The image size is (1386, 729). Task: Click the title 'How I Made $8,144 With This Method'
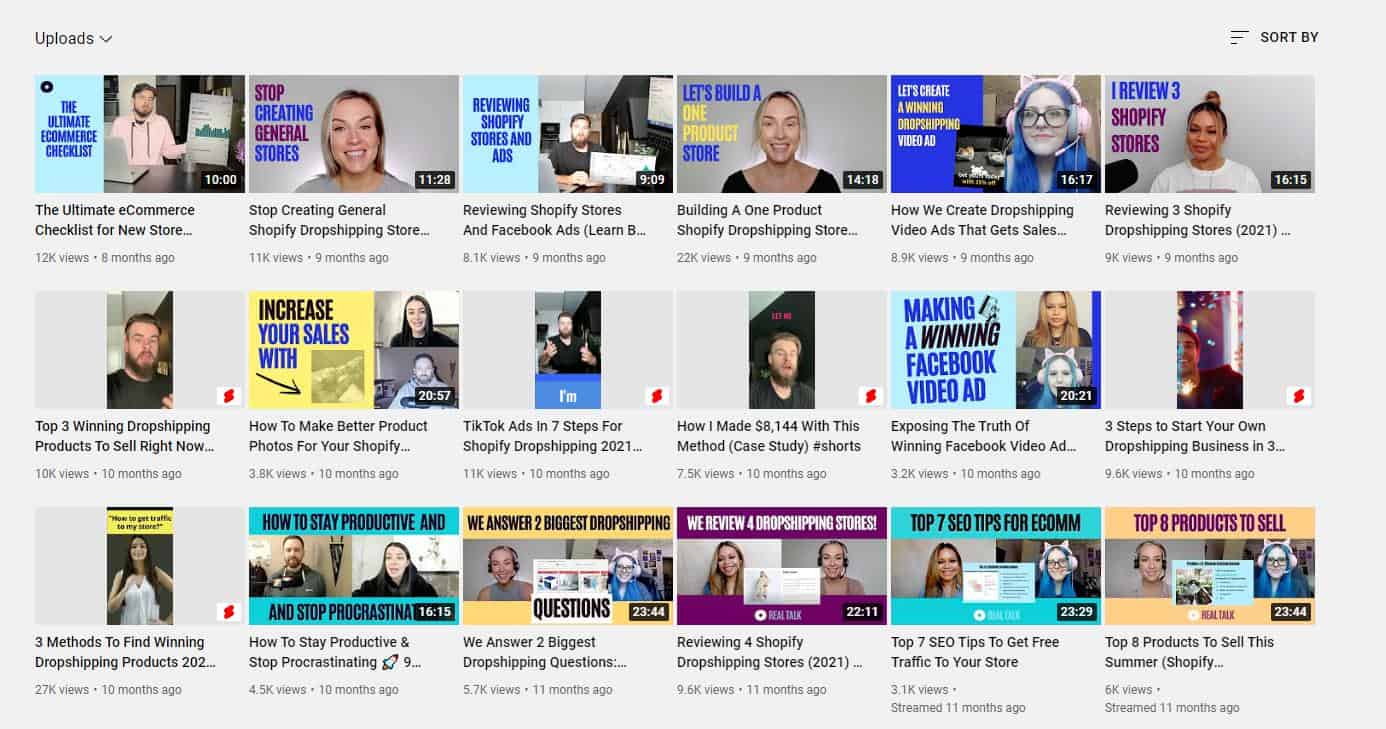tap(769, 436)
